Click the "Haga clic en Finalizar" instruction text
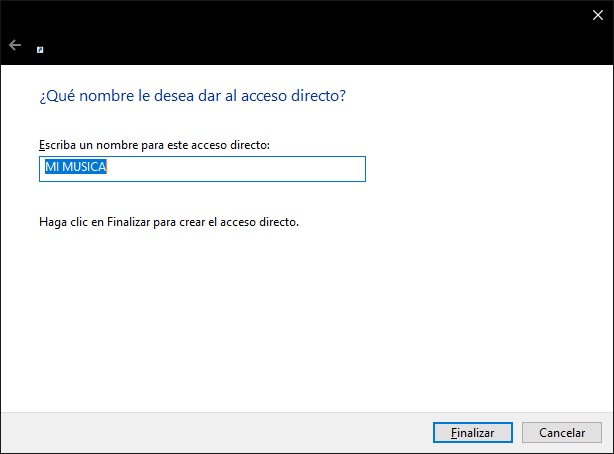Viewport: 614px width, 454px height. click(168, 221)
